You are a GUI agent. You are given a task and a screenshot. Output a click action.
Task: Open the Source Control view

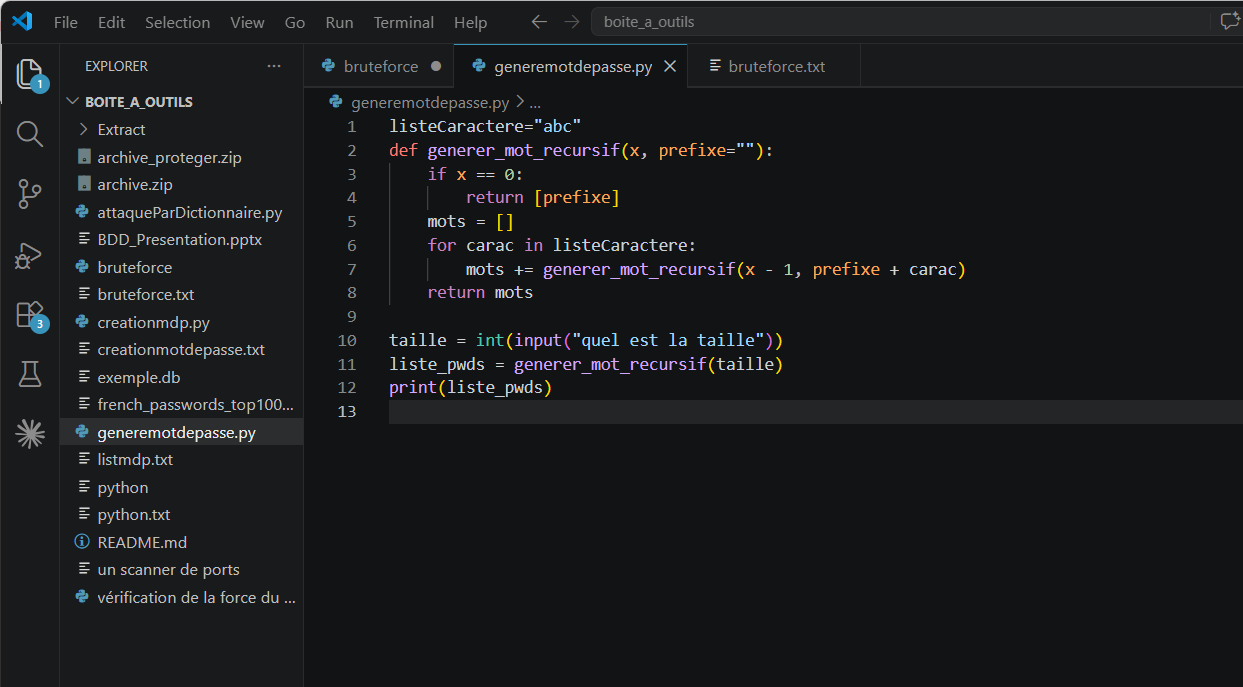(x=30, y=194)
